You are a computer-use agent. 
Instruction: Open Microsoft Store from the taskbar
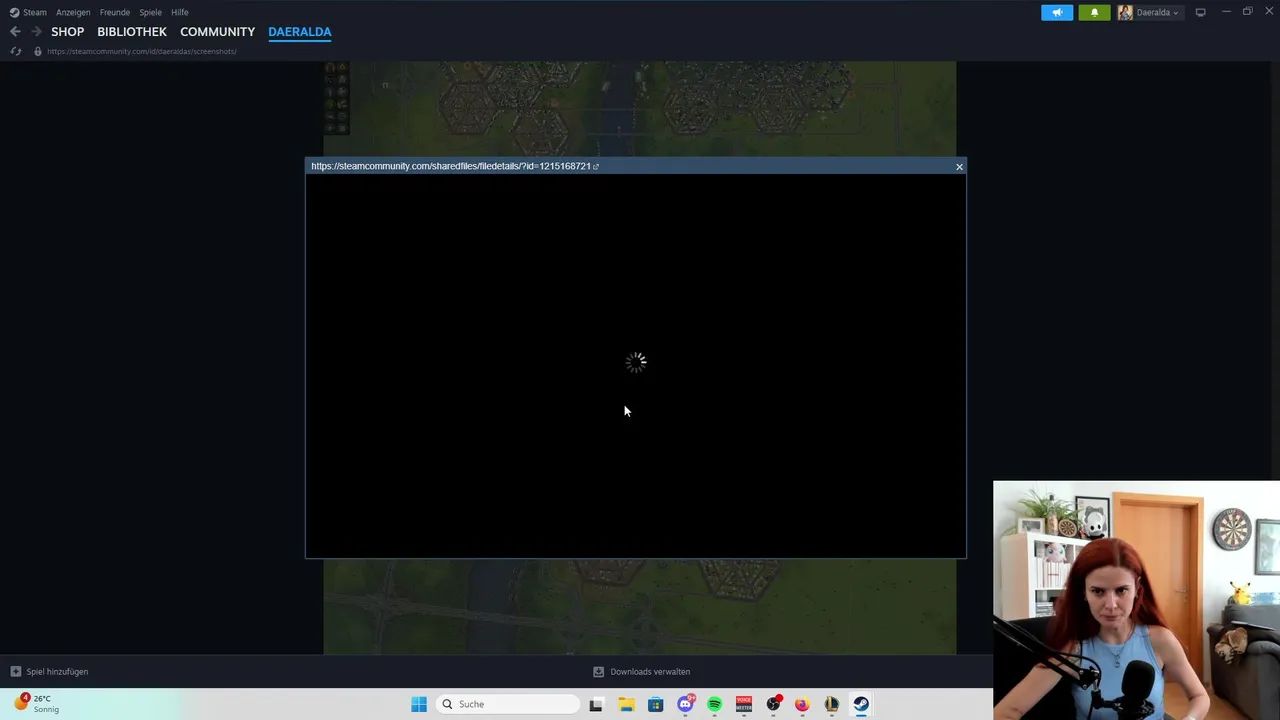(x=655, y=704)
